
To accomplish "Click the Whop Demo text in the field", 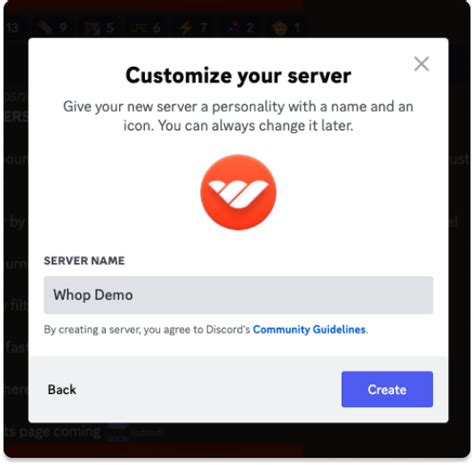I will (93, 295).
